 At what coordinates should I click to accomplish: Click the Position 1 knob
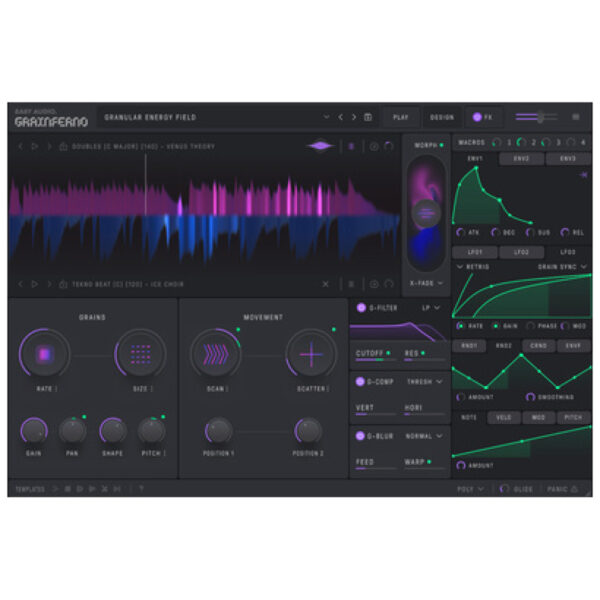(x=218, y=431)
